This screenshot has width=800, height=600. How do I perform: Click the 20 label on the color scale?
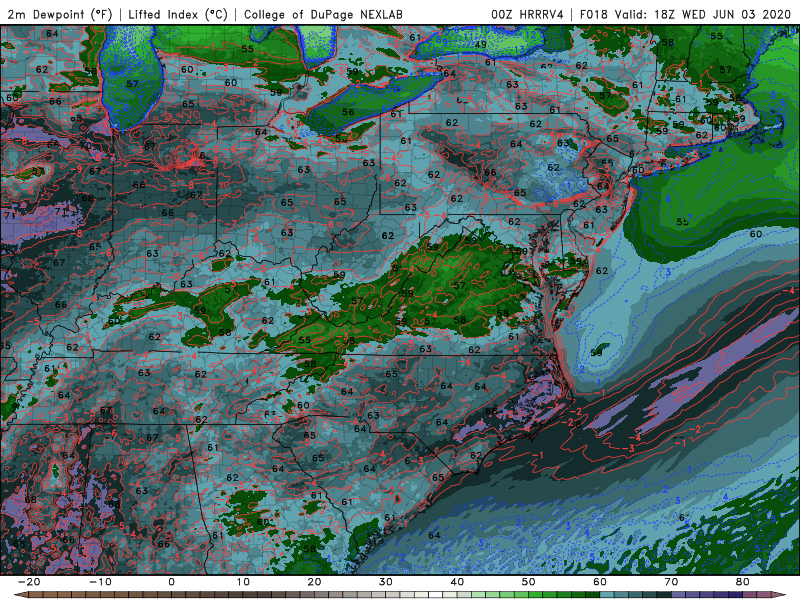point(314,582)
